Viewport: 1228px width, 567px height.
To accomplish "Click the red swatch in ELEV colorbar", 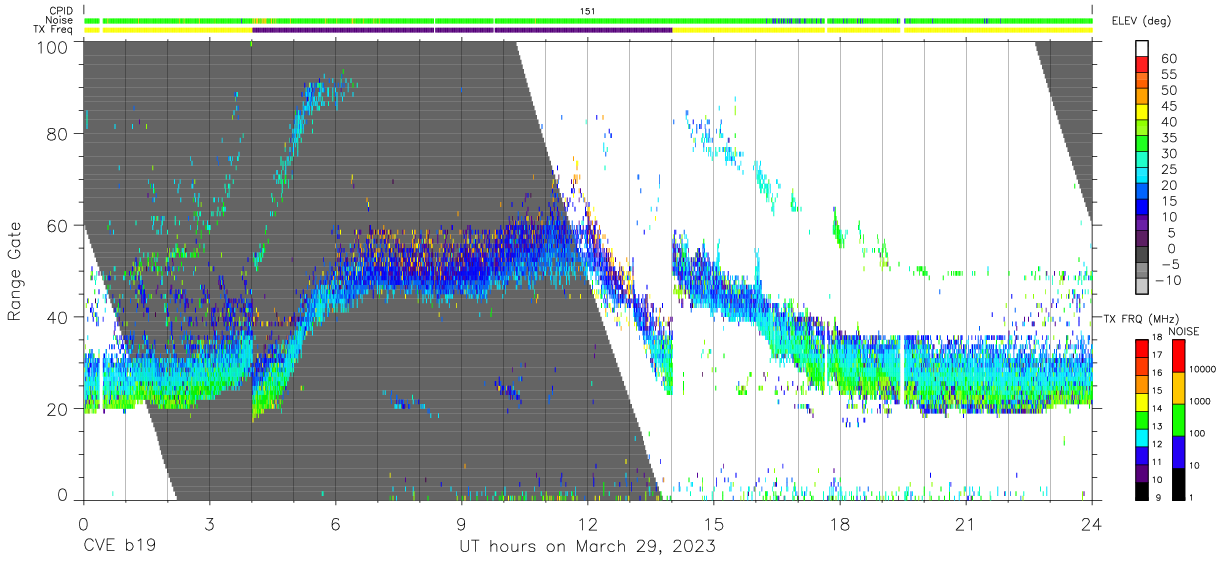I will tap(1141, 66).
